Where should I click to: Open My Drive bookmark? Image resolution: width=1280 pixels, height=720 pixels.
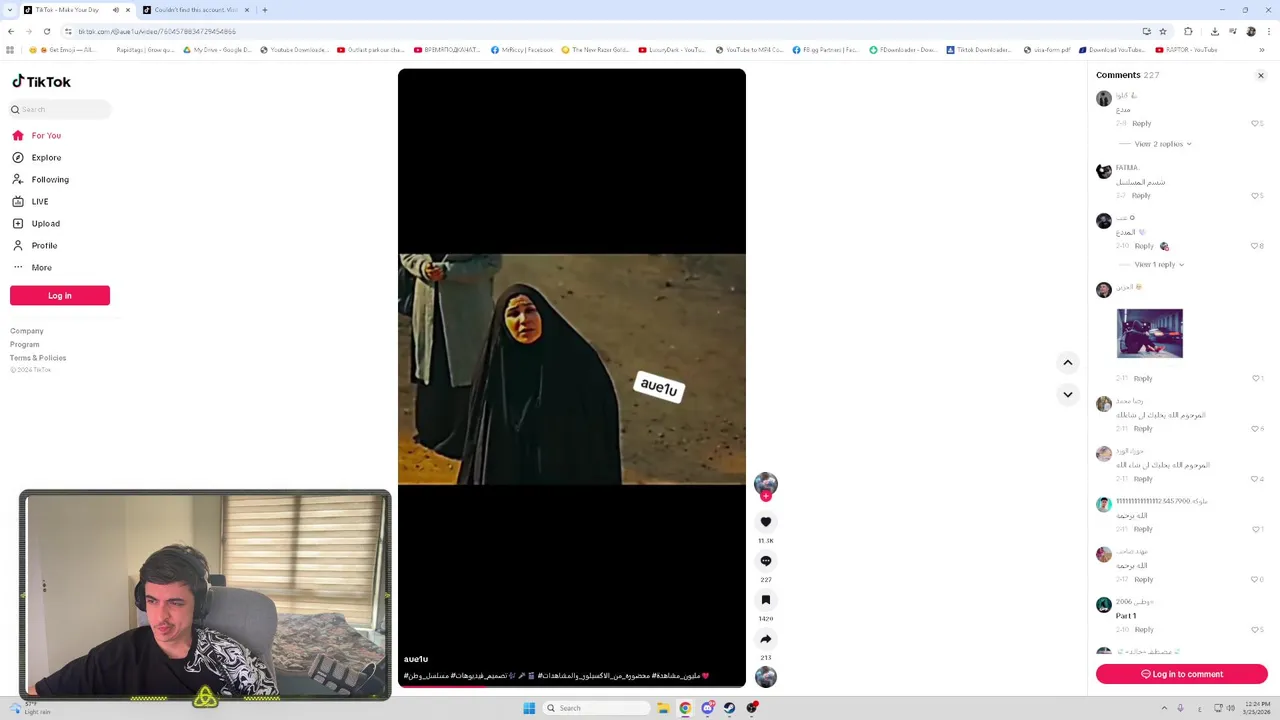point(217,49)
